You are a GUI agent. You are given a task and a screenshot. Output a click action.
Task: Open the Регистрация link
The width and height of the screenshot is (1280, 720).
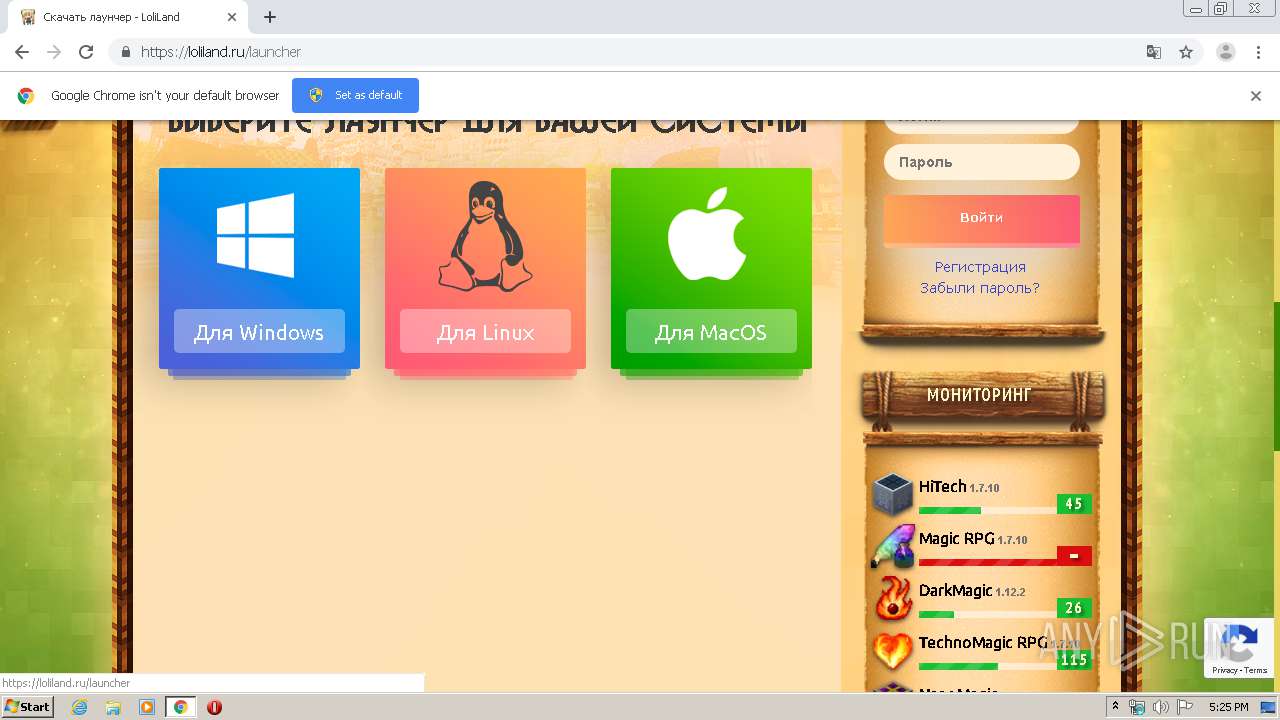point(980,267)
